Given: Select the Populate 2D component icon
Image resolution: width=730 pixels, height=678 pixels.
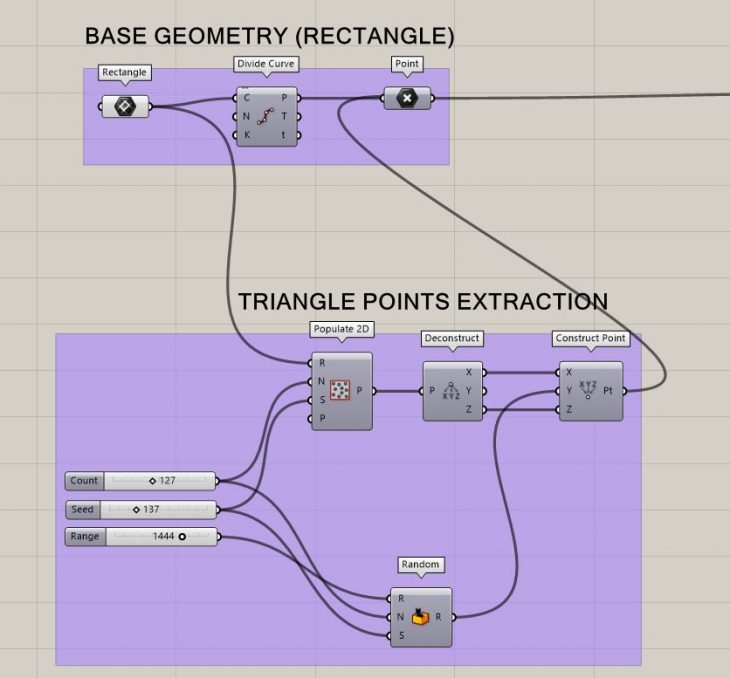Looking at the screenshot, I should tap(340, 391).
